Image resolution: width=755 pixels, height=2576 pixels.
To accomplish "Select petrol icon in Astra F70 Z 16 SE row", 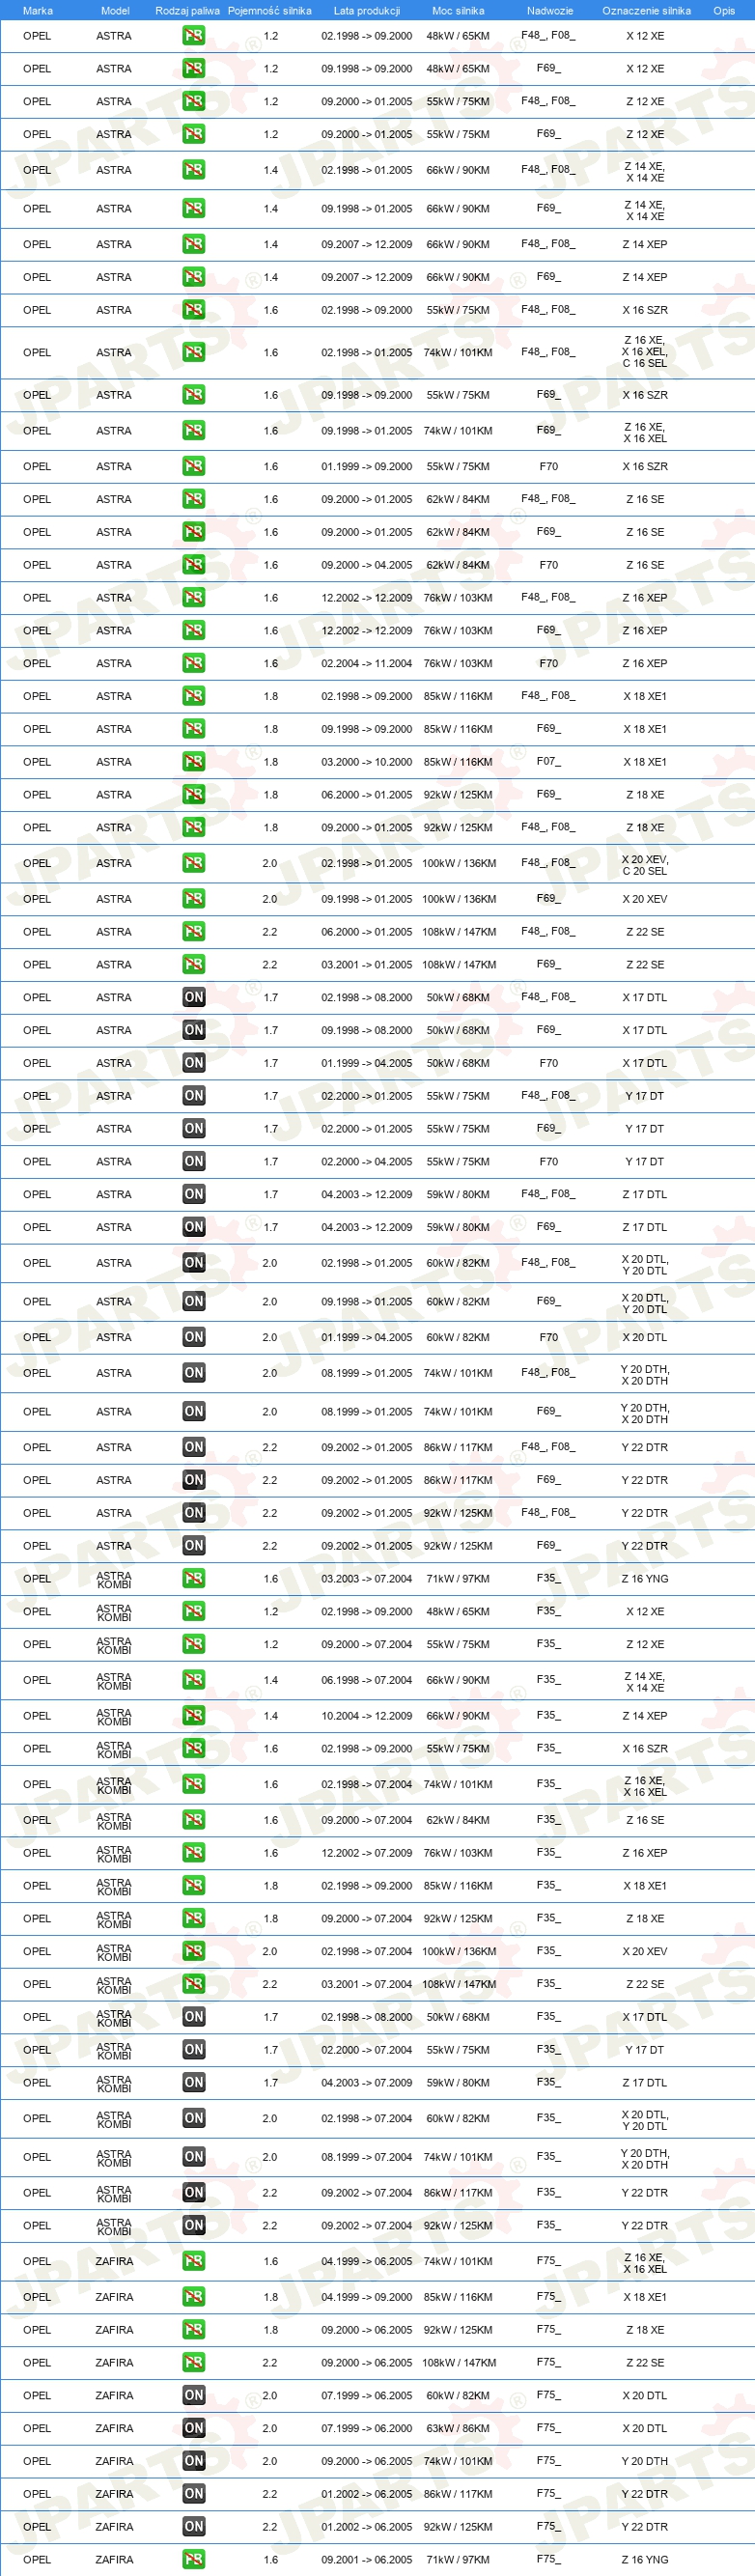I will pos(194,565).
